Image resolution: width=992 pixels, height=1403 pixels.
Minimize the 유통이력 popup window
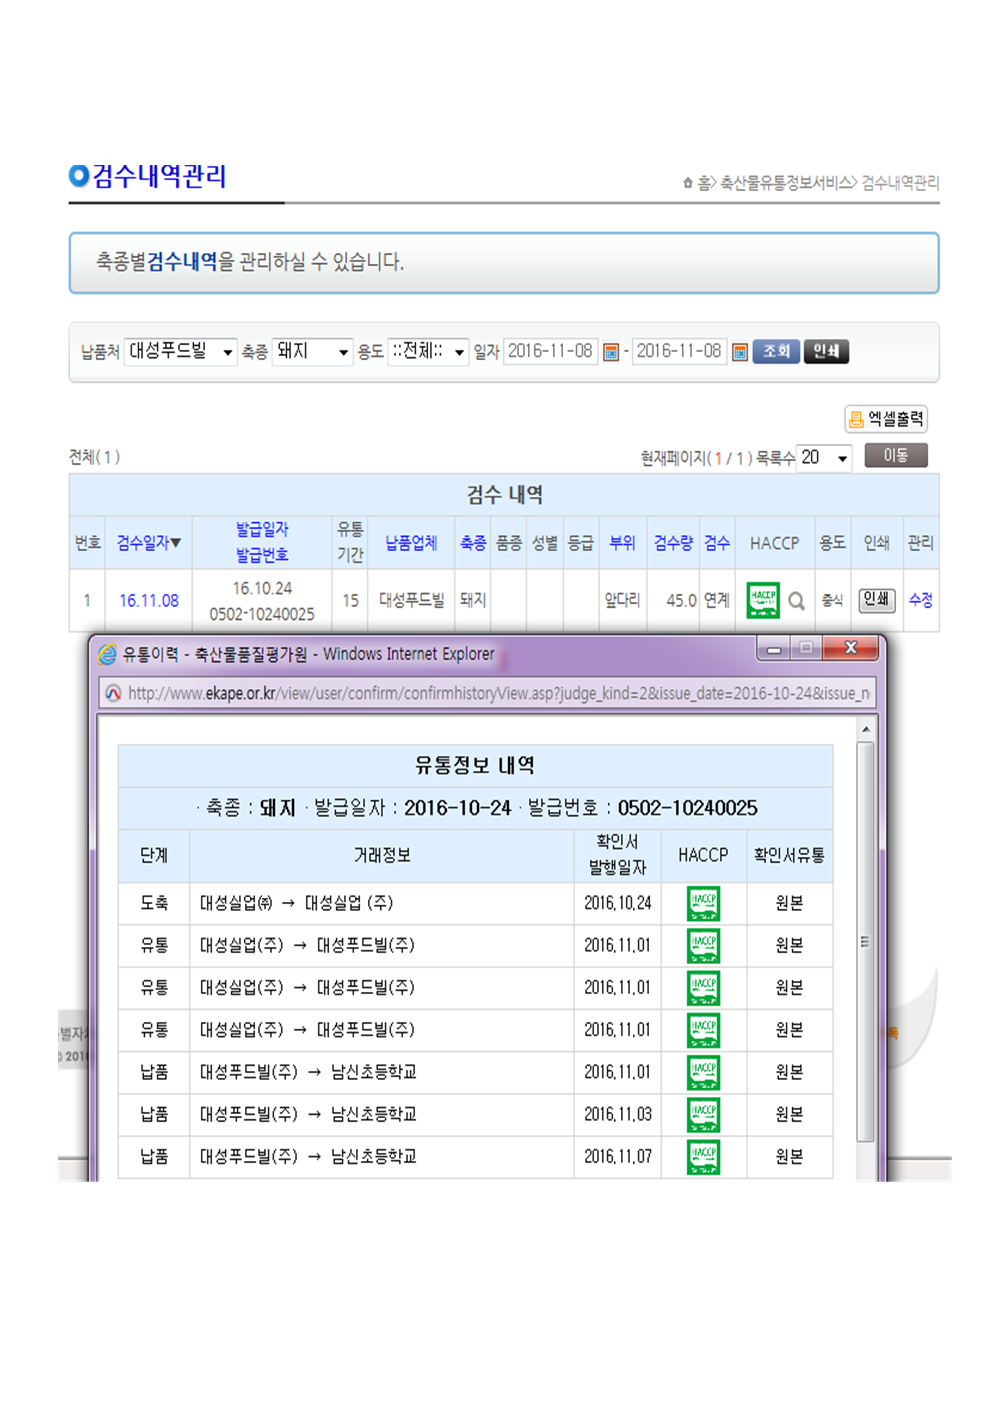(774, 649)
